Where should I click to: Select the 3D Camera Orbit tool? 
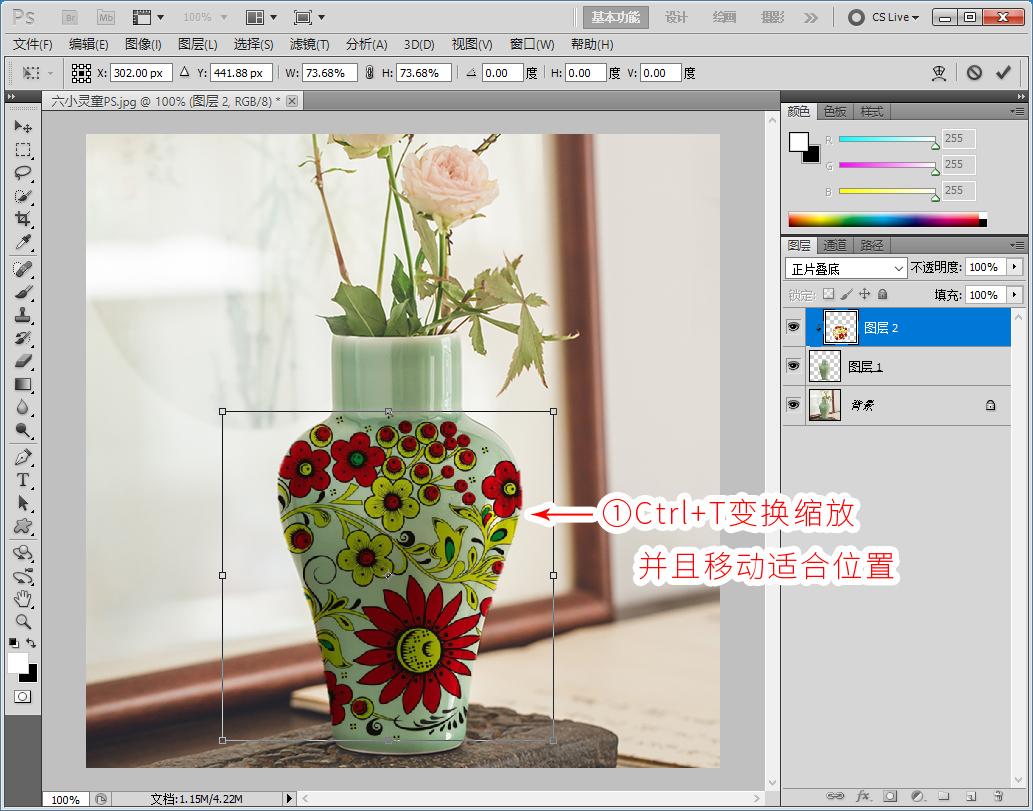point(23,576)
